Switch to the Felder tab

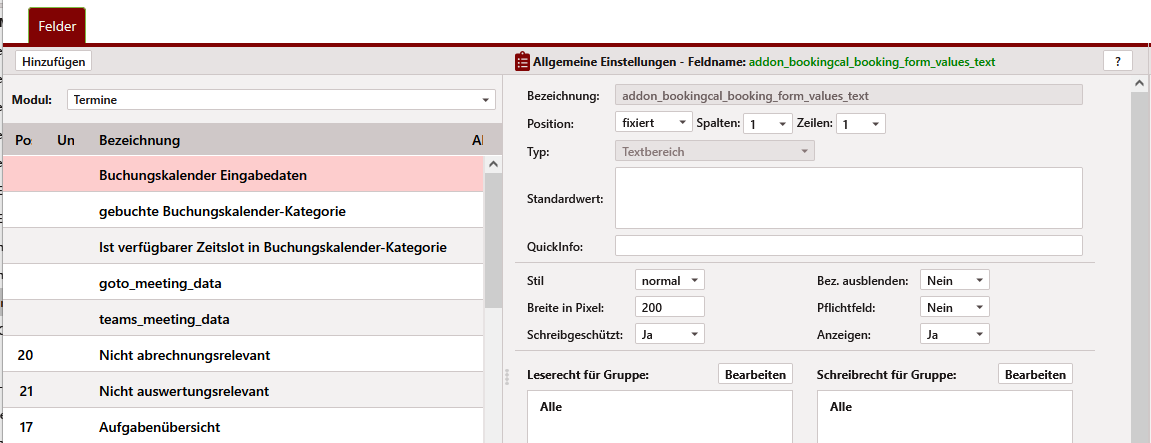pos(57,25)
